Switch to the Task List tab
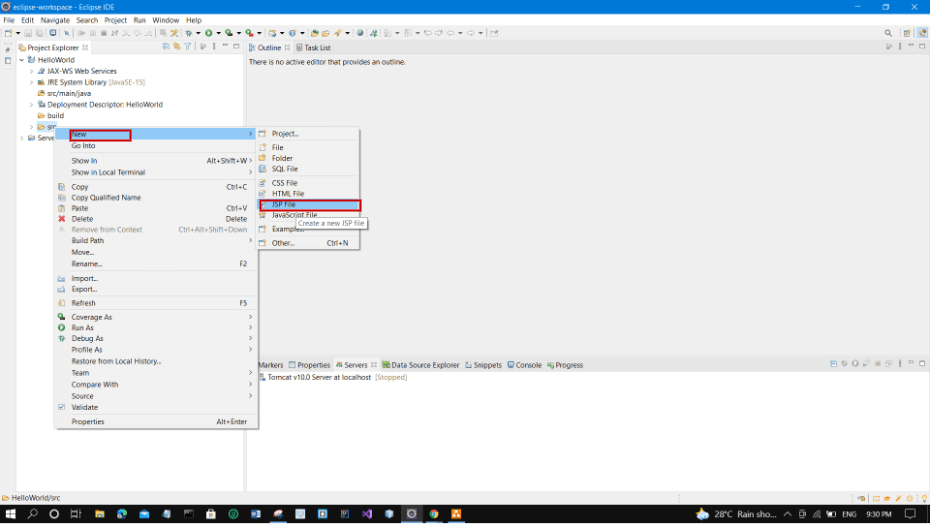The height and width of the screenshot is (525, 931). tap(313, 48)
